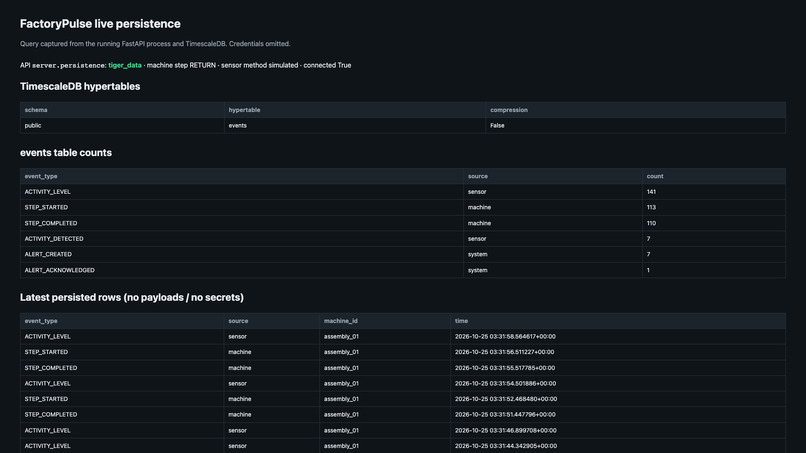Select timestamp 03:31:56.511227

[x=504, y=352]
